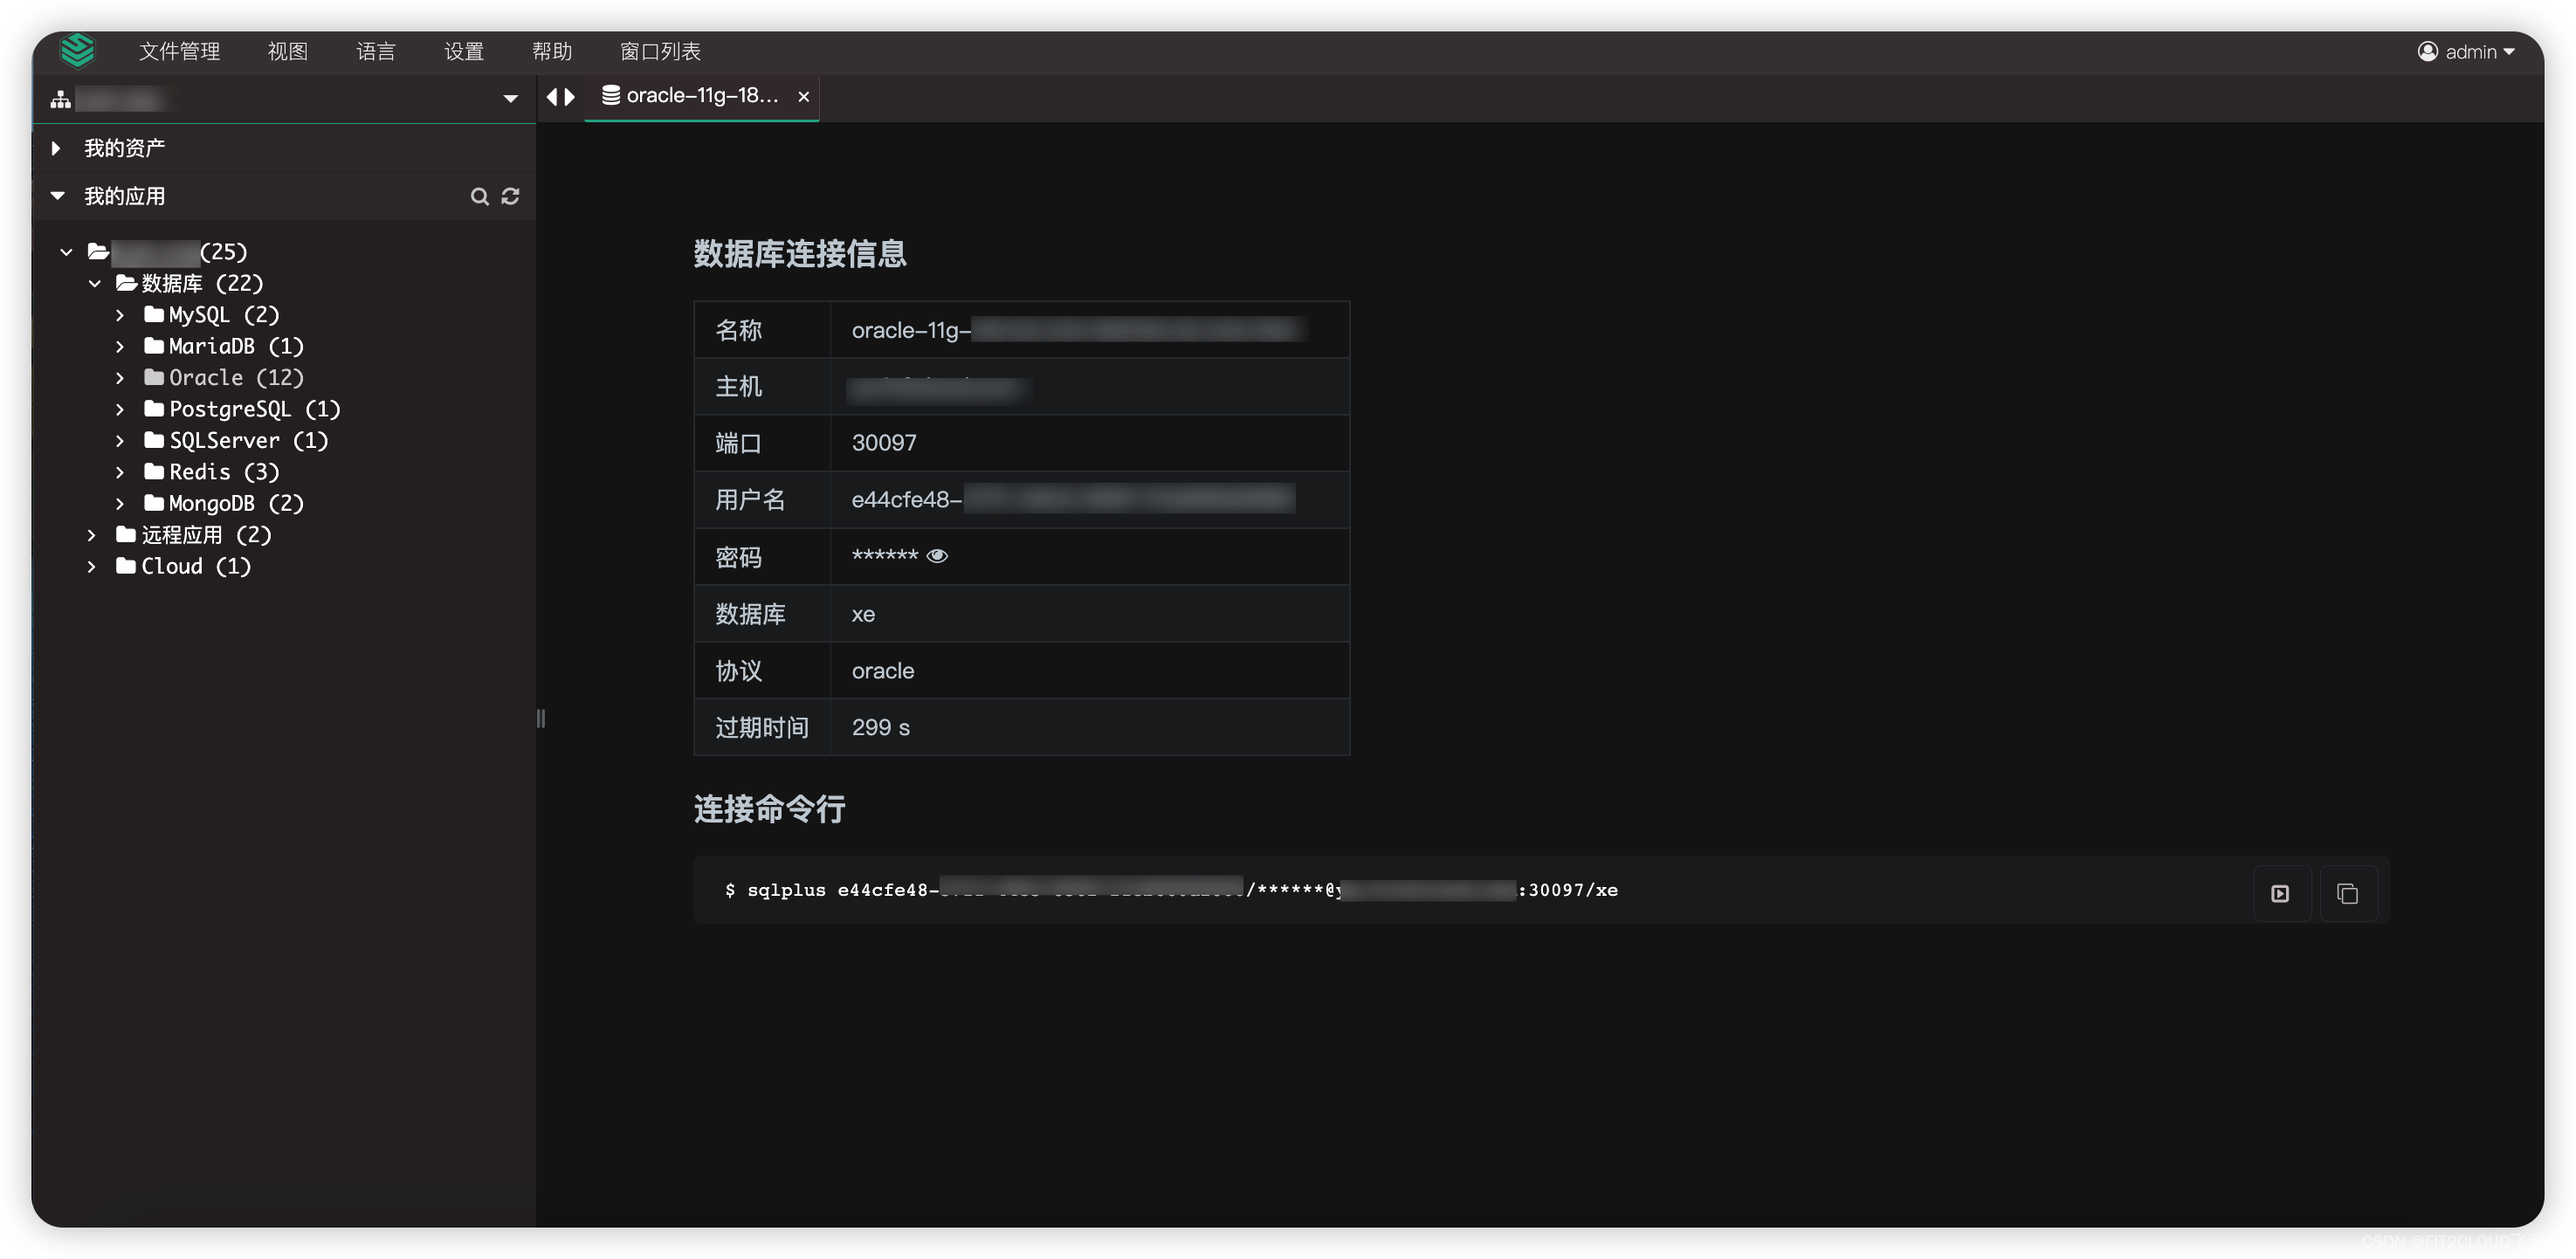This screenshot has height=1259, width=2576.
Task: Click the right tab navigation arrow
Action: pos(570,97)
